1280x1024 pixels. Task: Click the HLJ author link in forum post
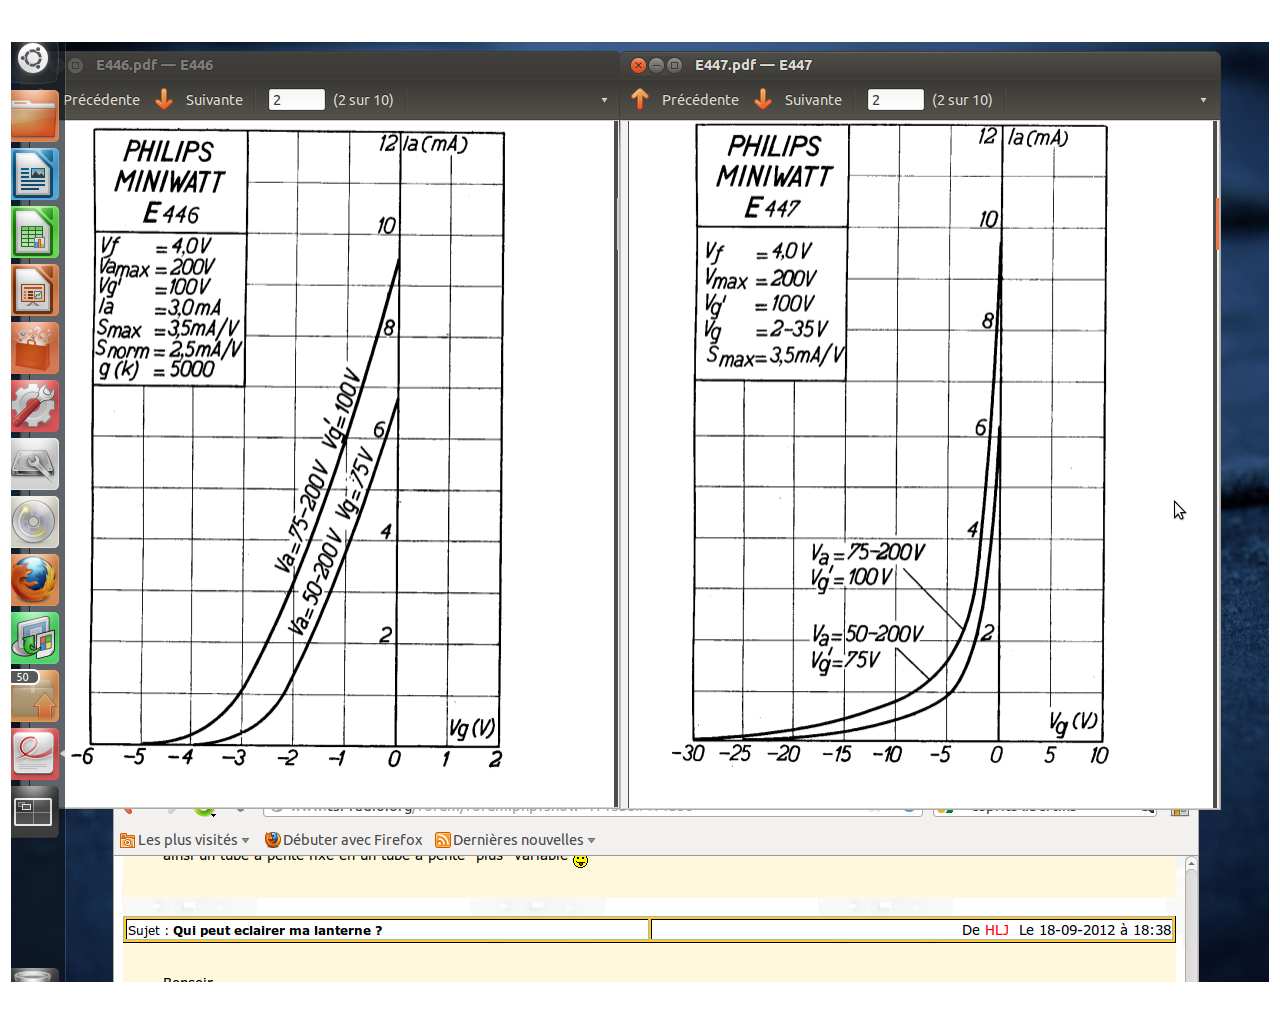[x=996, y=930]
